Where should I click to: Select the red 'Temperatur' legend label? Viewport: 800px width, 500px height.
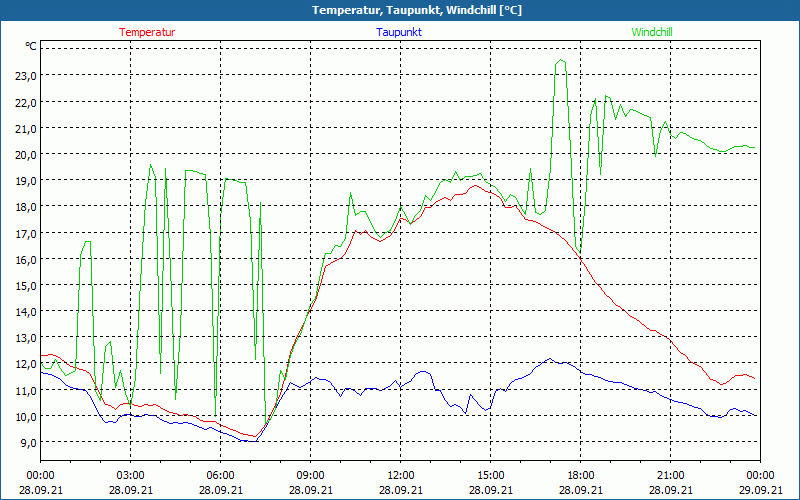[147, 32]
